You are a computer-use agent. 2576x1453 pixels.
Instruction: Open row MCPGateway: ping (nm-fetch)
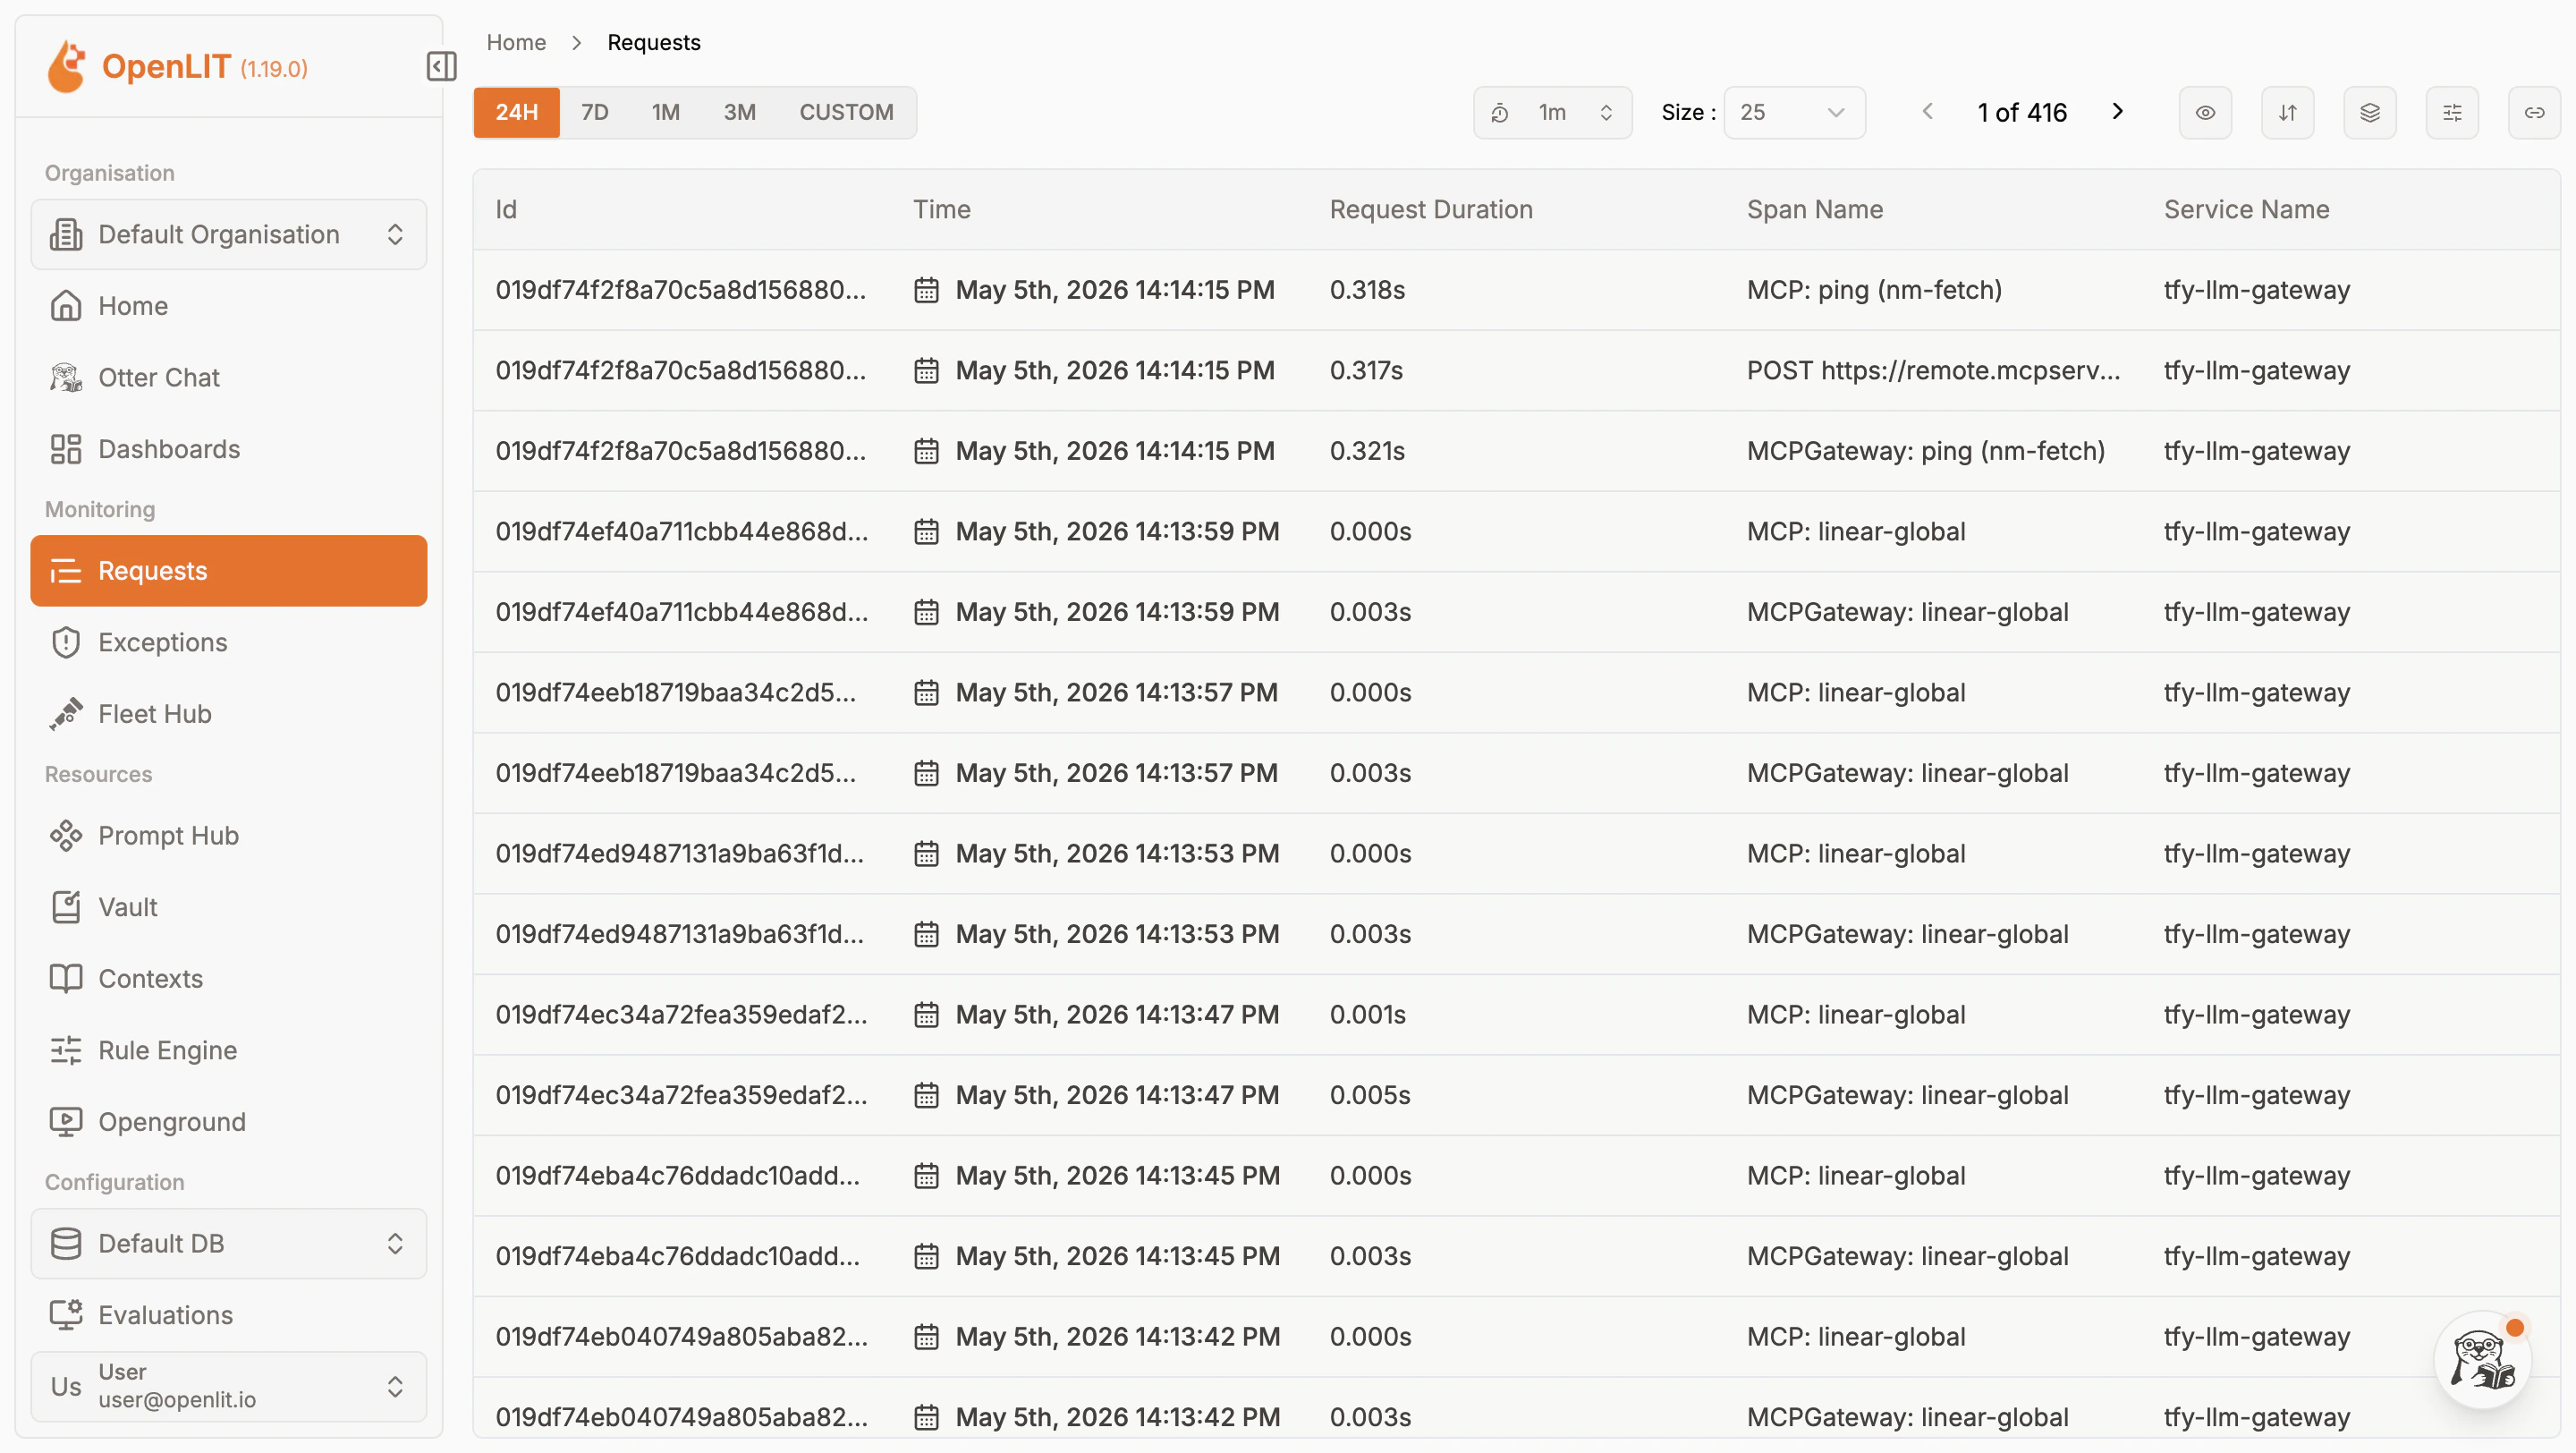click(x=1516, y=451)
